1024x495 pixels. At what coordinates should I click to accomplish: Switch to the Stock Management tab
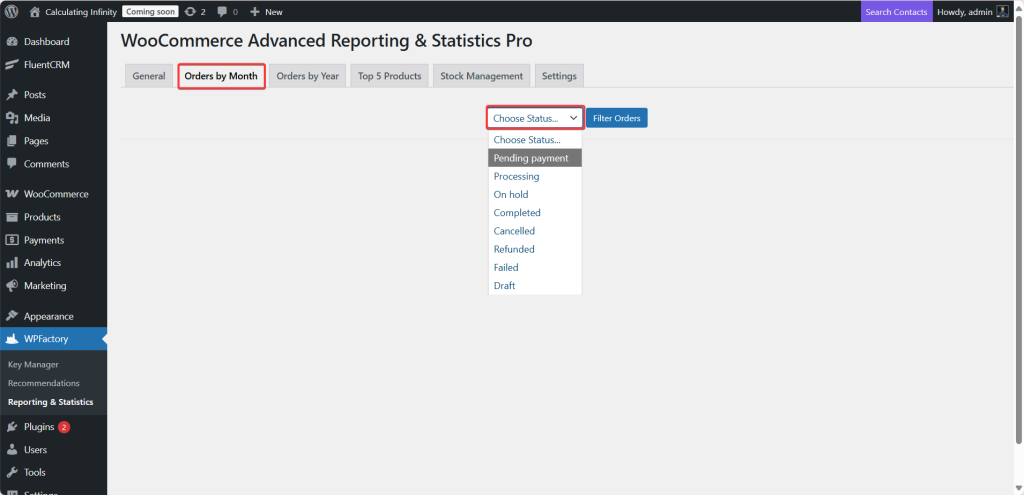tap(481, 76)
